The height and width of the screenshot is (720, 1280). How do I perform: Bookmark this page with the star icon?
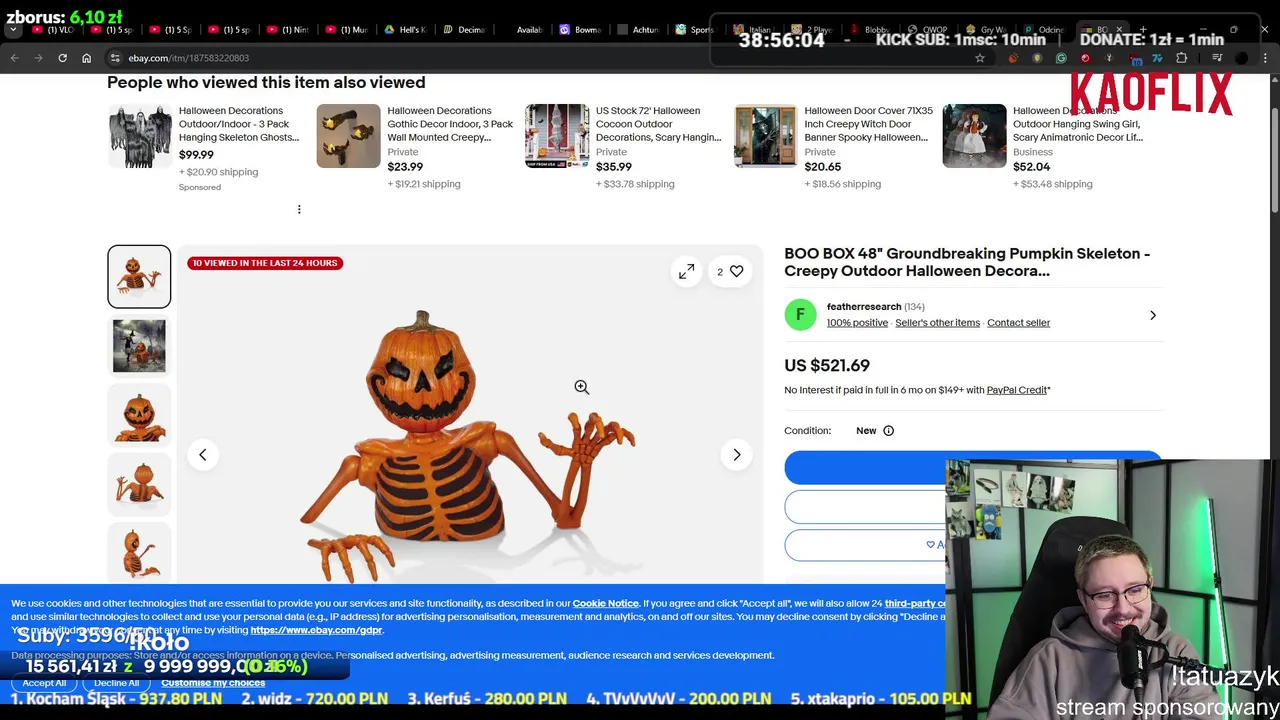(980, 58)
